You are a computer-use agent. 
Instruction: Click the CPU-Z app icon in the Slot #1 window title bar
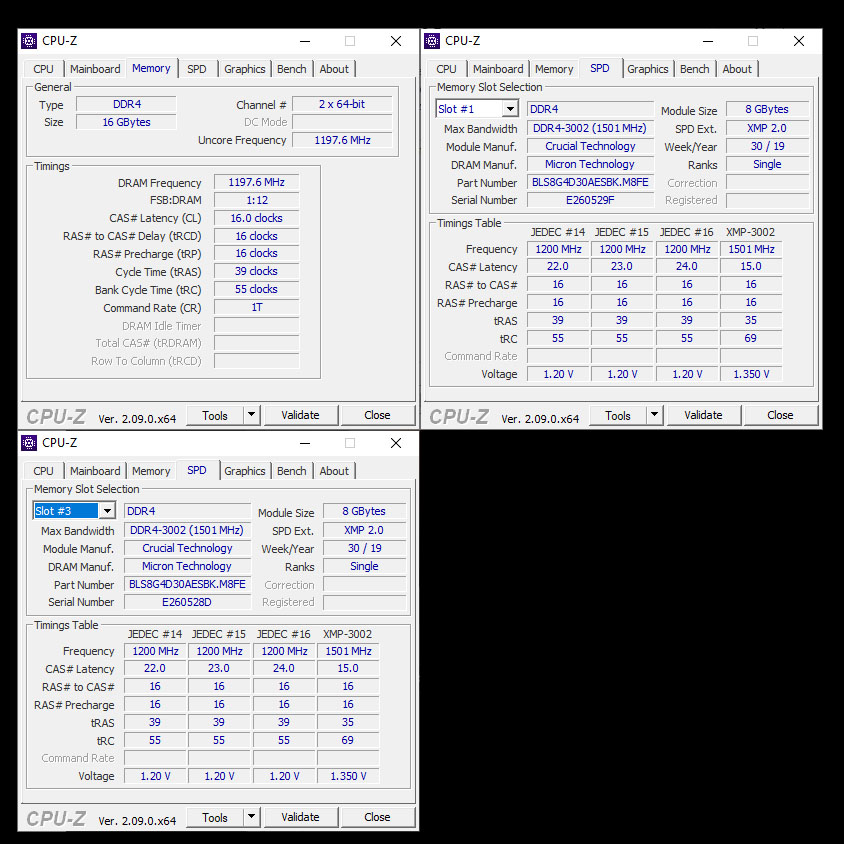[432, 41]
